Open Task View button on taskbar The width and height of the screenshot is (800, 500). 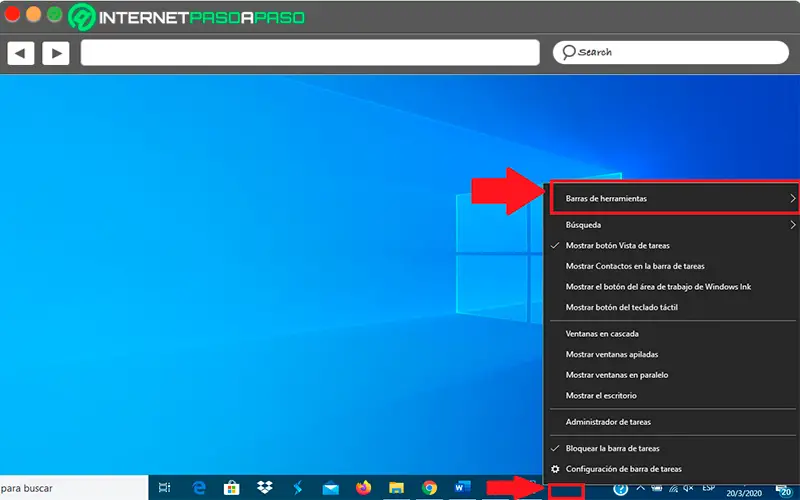pyautogui.click(x=164, y=488)
